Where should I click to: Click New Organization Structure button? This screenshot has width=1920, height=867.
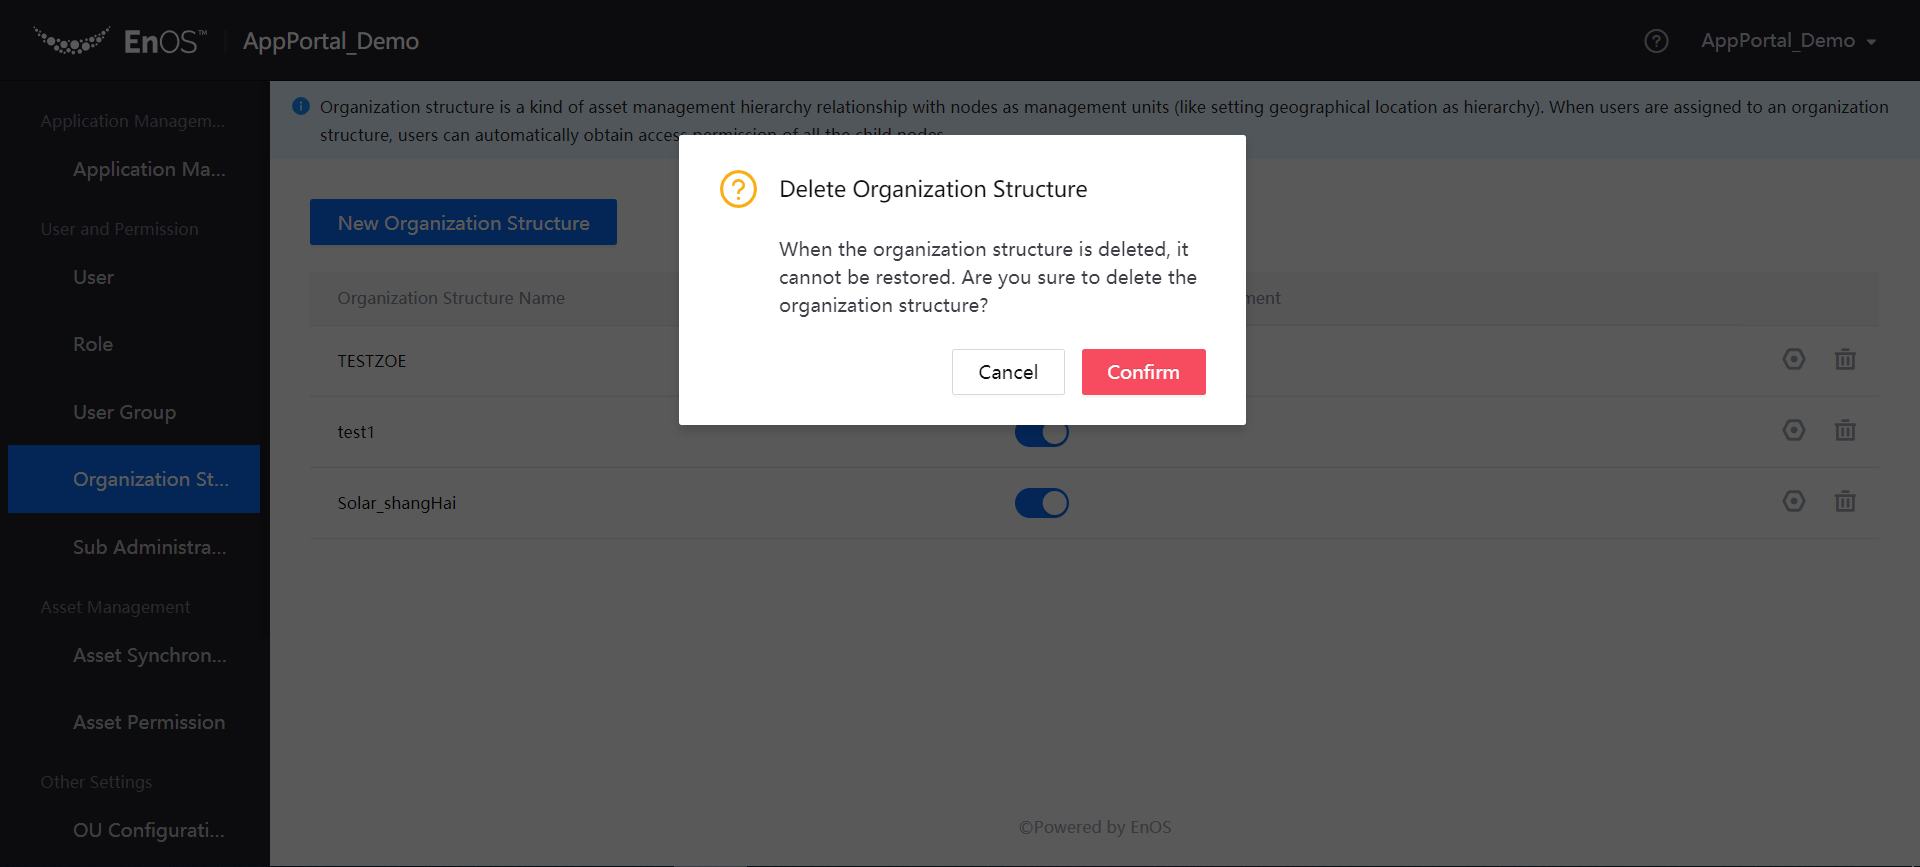463,222
